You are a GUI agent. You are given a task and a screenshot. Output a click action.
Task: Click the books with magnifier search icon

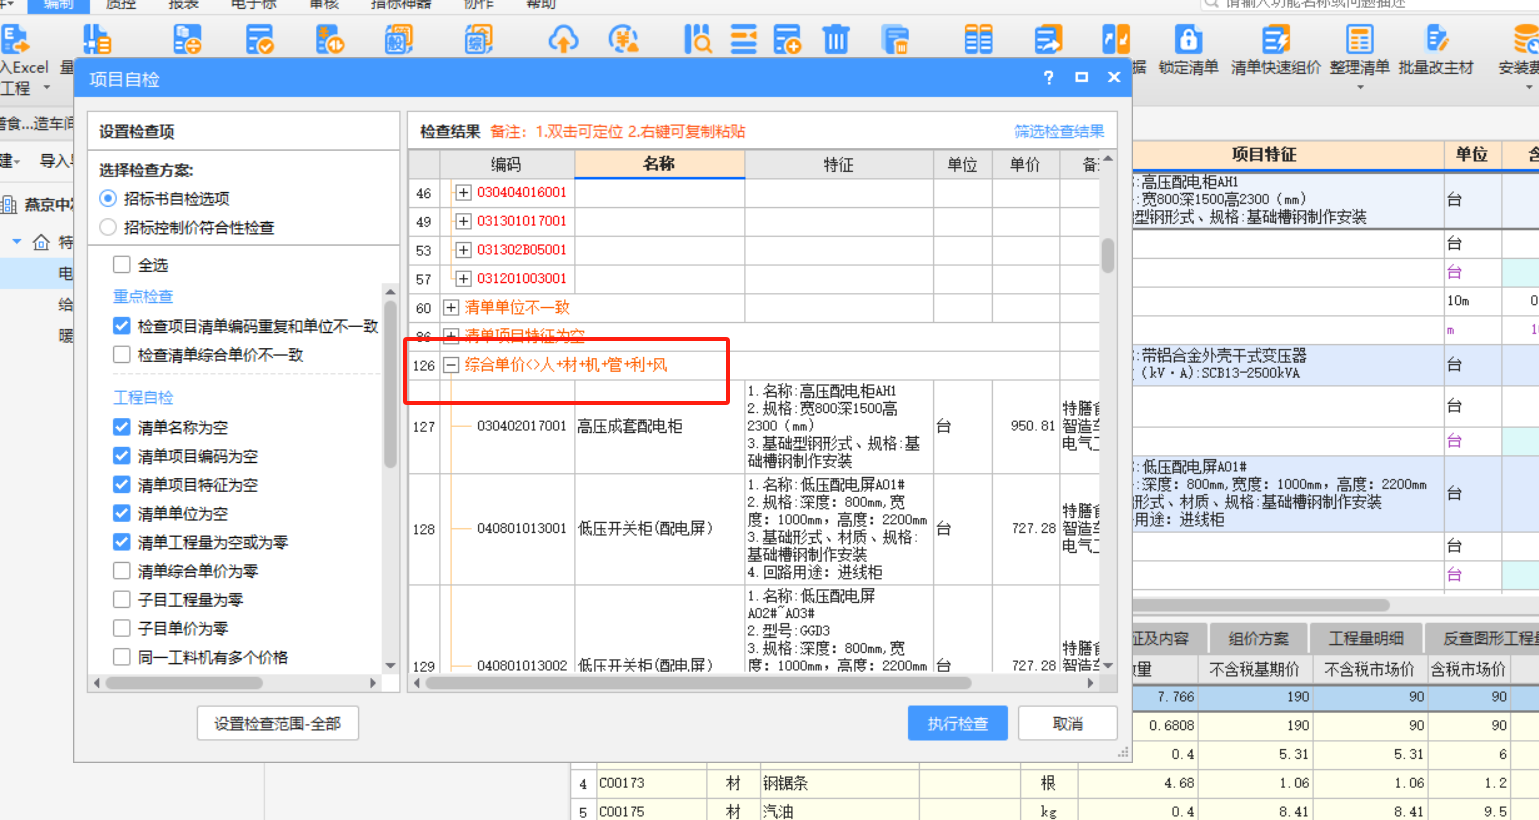pyautogui.click(x=697, y=40)
